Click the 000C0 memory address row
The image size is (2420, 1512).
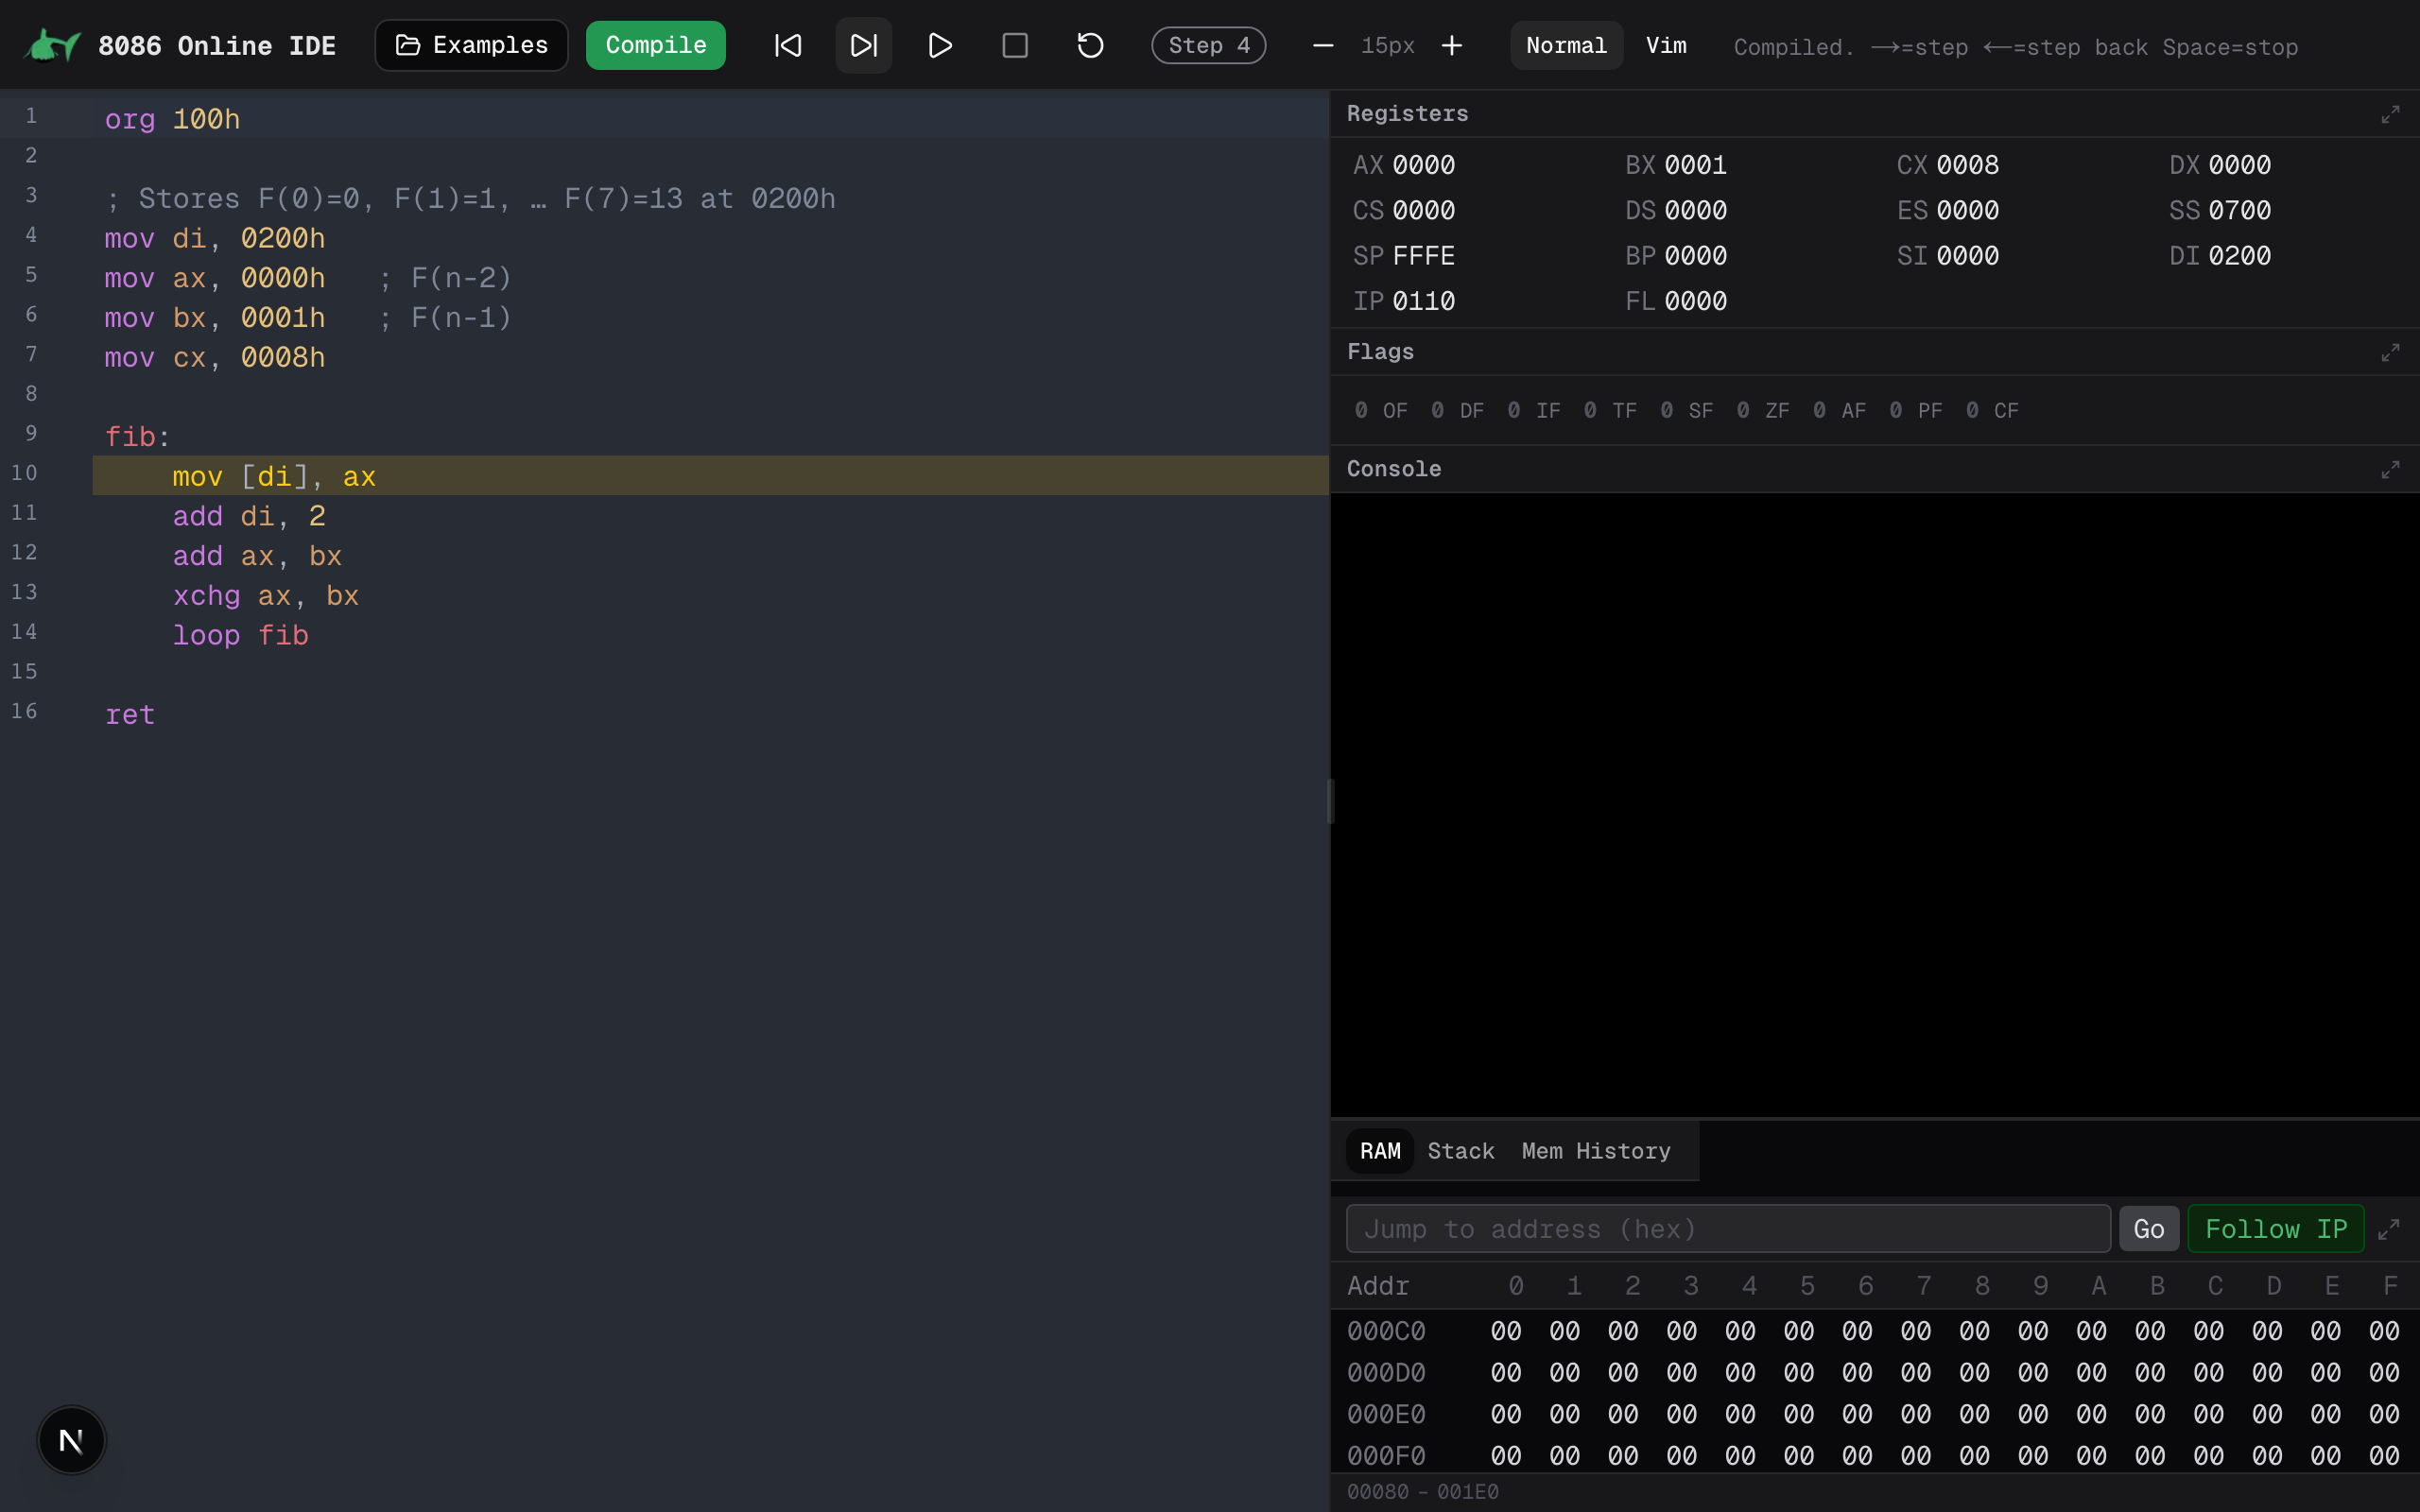tap(1874, 1332)
